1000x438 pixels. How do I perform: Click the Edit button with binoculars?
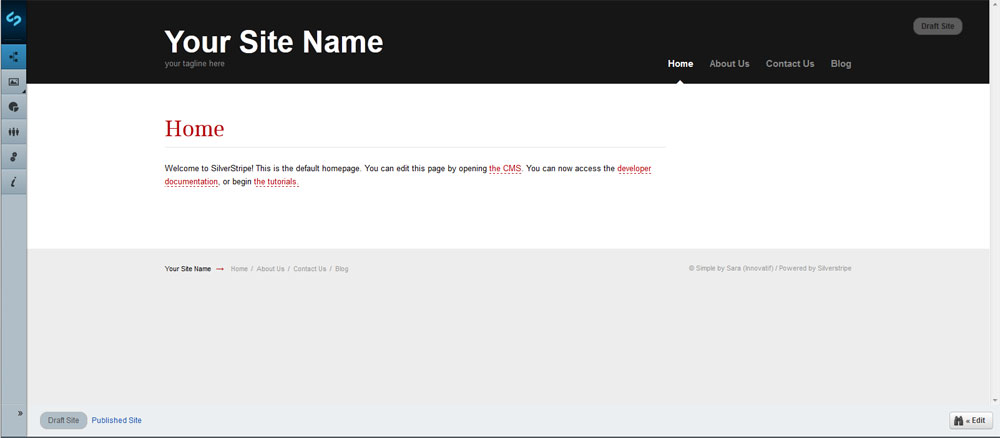coord(971,420)
